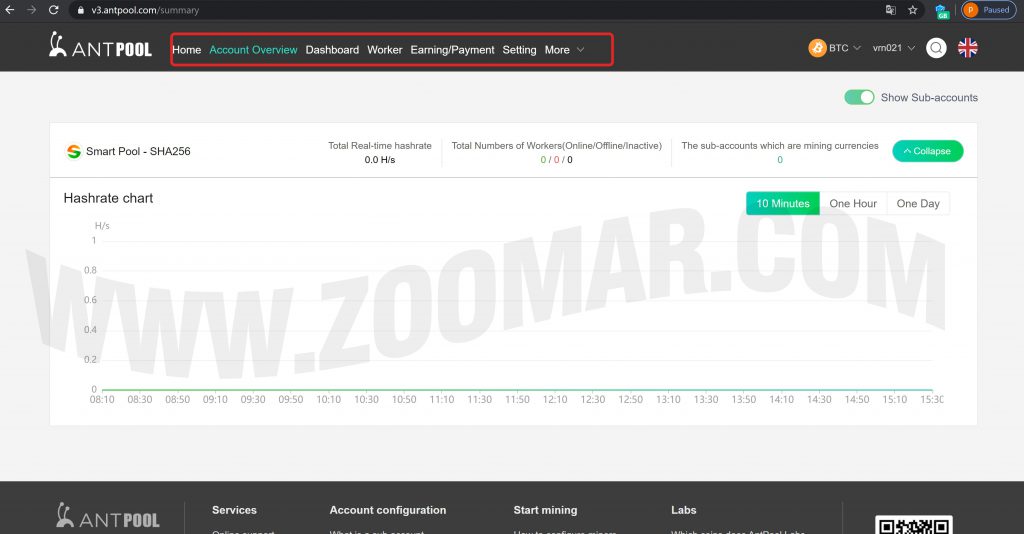The height and width of the screenshot is (534, 1024).
Task: Click the mining sub-accounts count 0
Action: (780, 160)
